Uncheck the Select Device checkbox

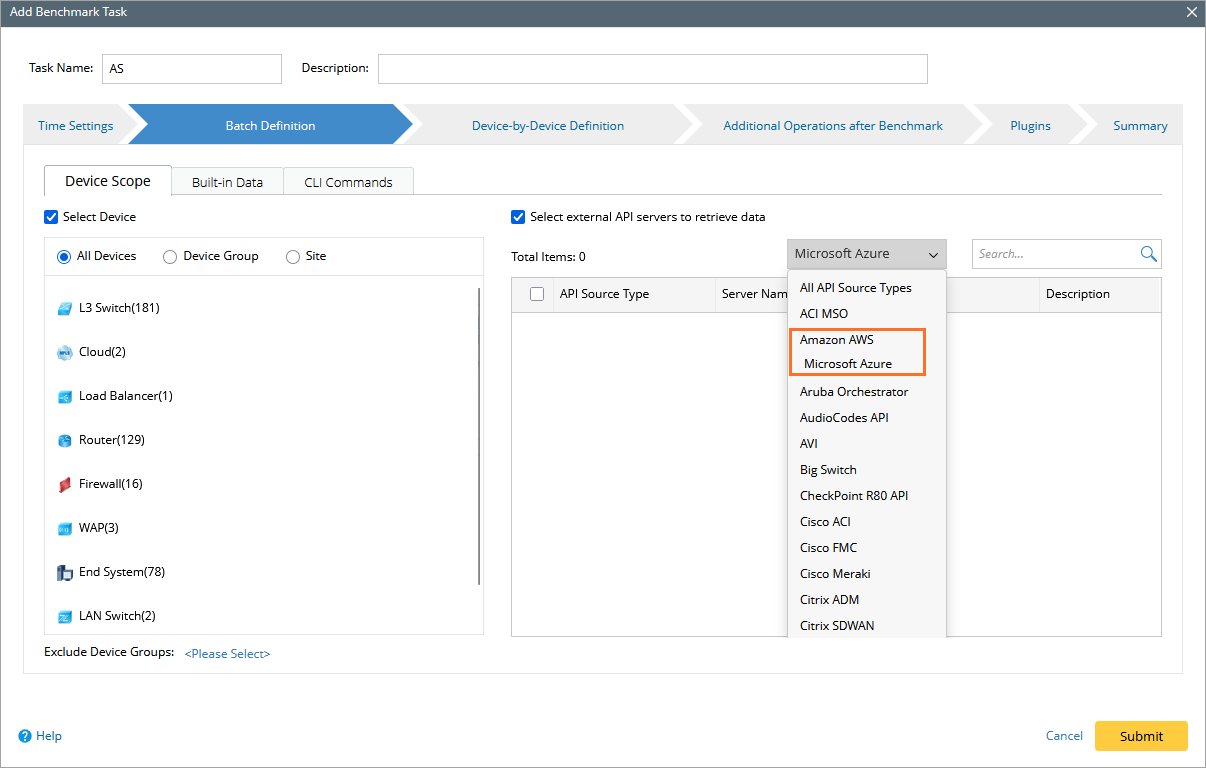pos(51,217)
